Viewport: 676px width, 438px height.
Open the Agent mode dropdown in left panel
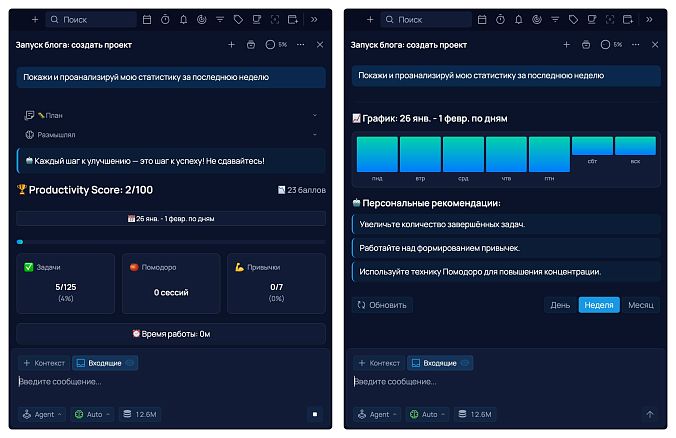[x=41, y=414]
